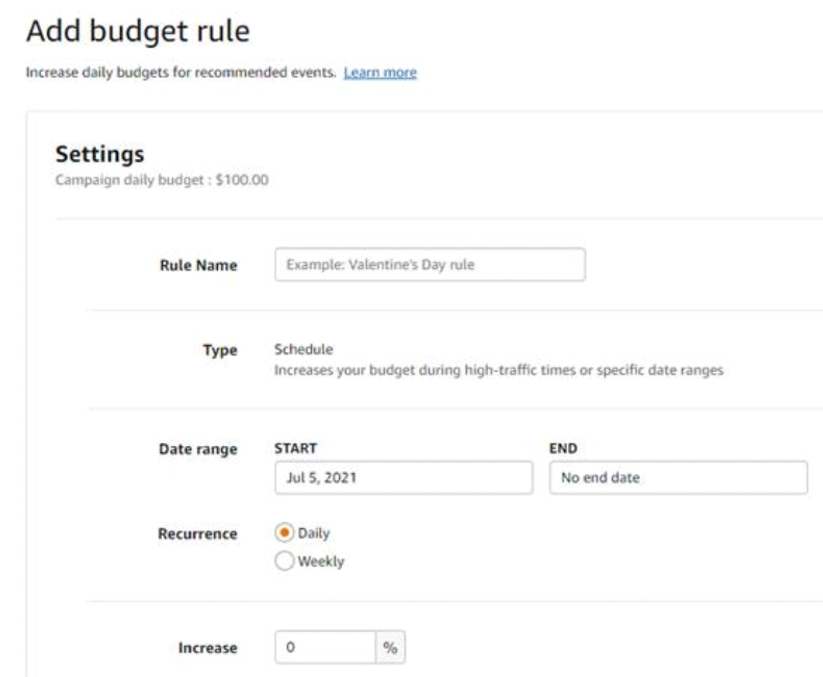Select the Weekly recurrence radio button
The image size is (823, 677).
(x=284, y=561)
